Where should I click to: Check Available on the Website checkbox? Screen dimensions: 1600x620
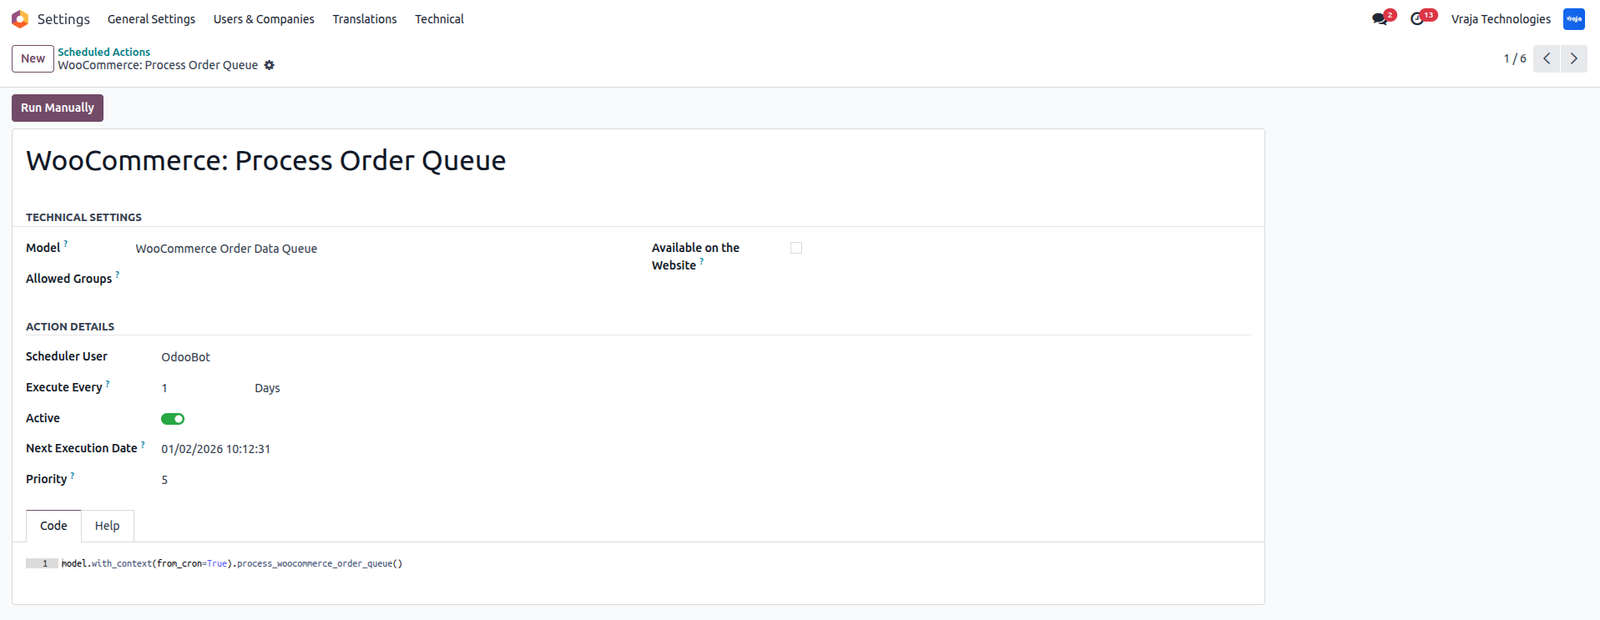796,248
